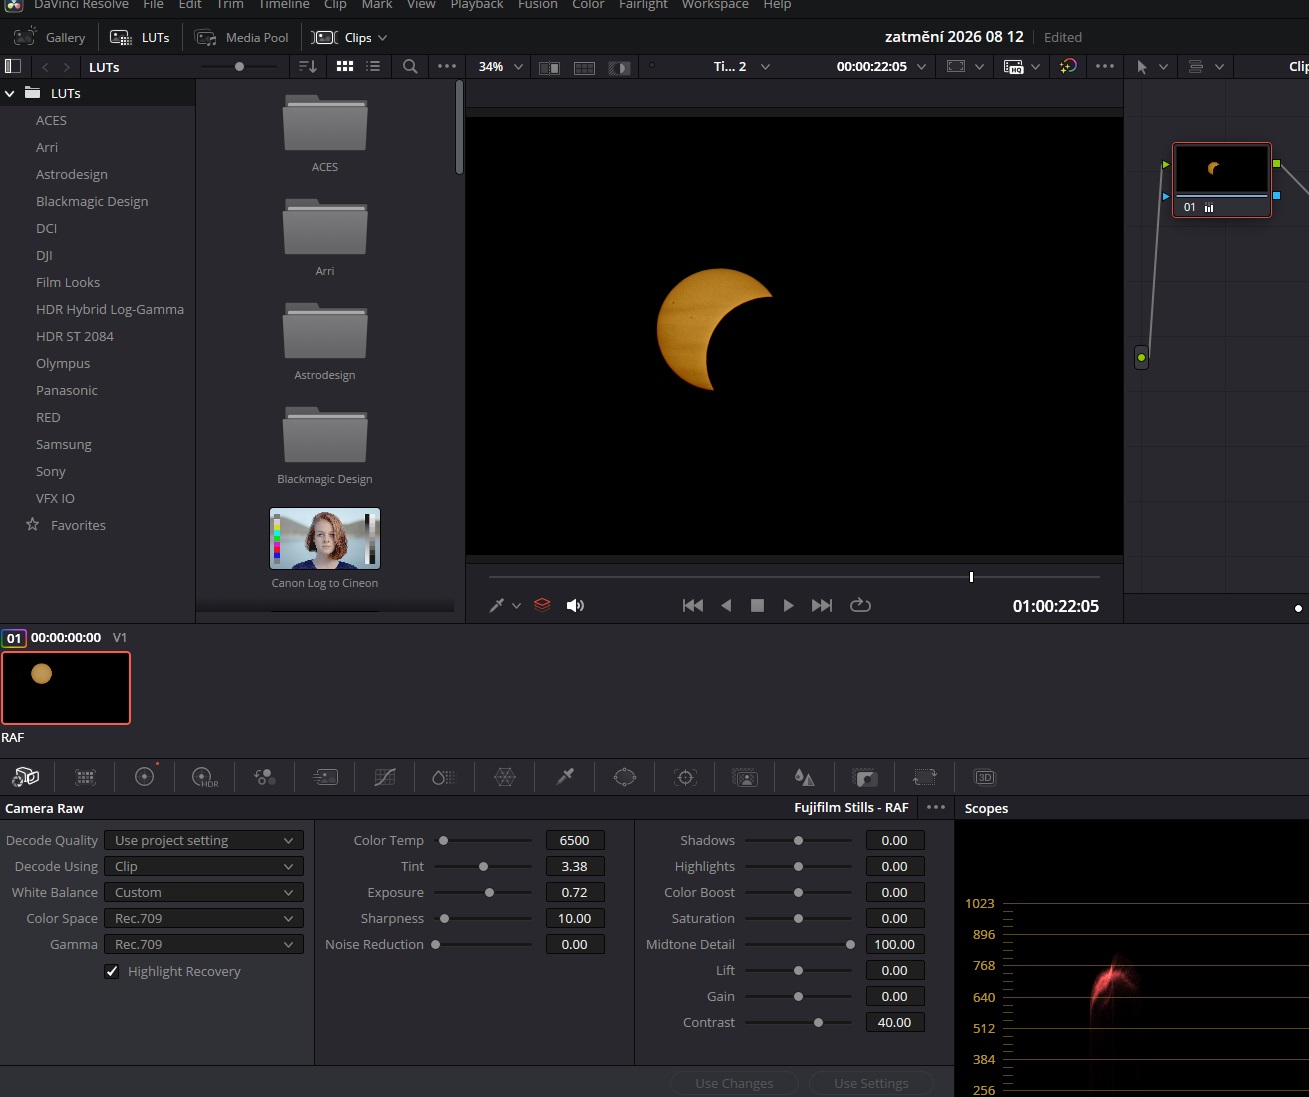Open the White Balance dropdown
The image size is (1309, 1097).
tap(204, 892)
